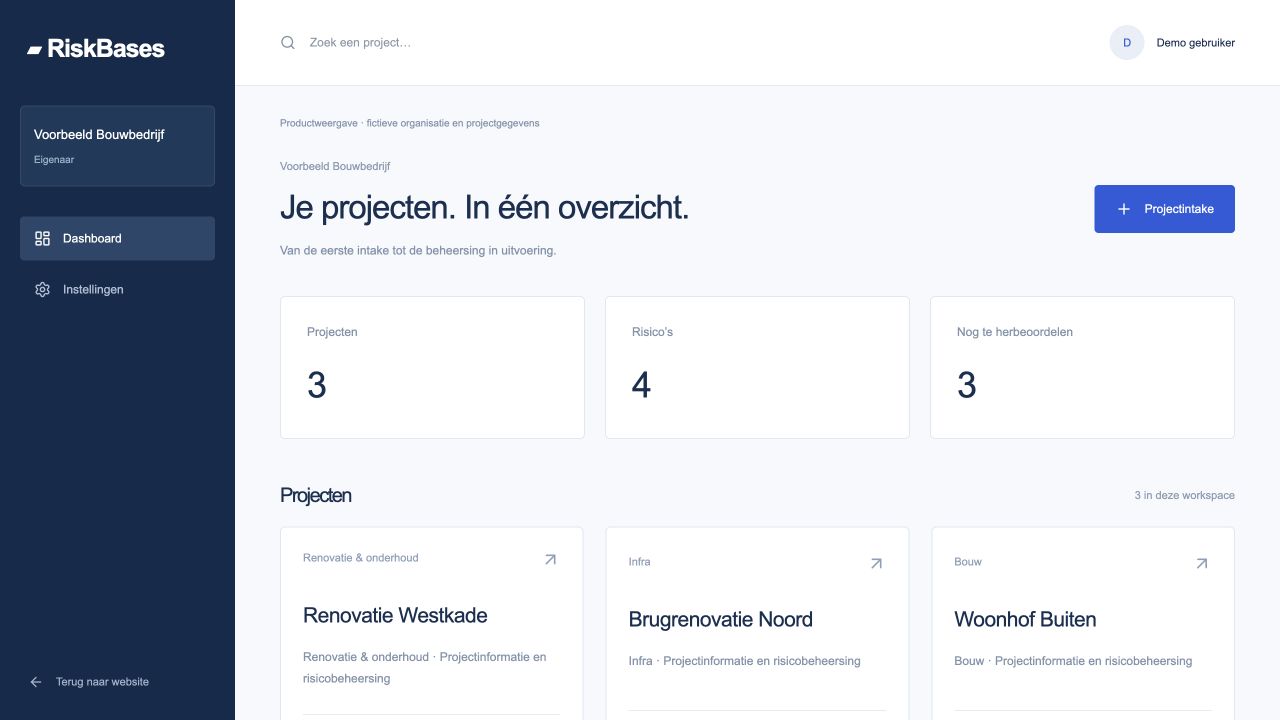This screenshot has height=720, width=1280.
Task: Click the Risico's count card
Action: click(757, 367)
